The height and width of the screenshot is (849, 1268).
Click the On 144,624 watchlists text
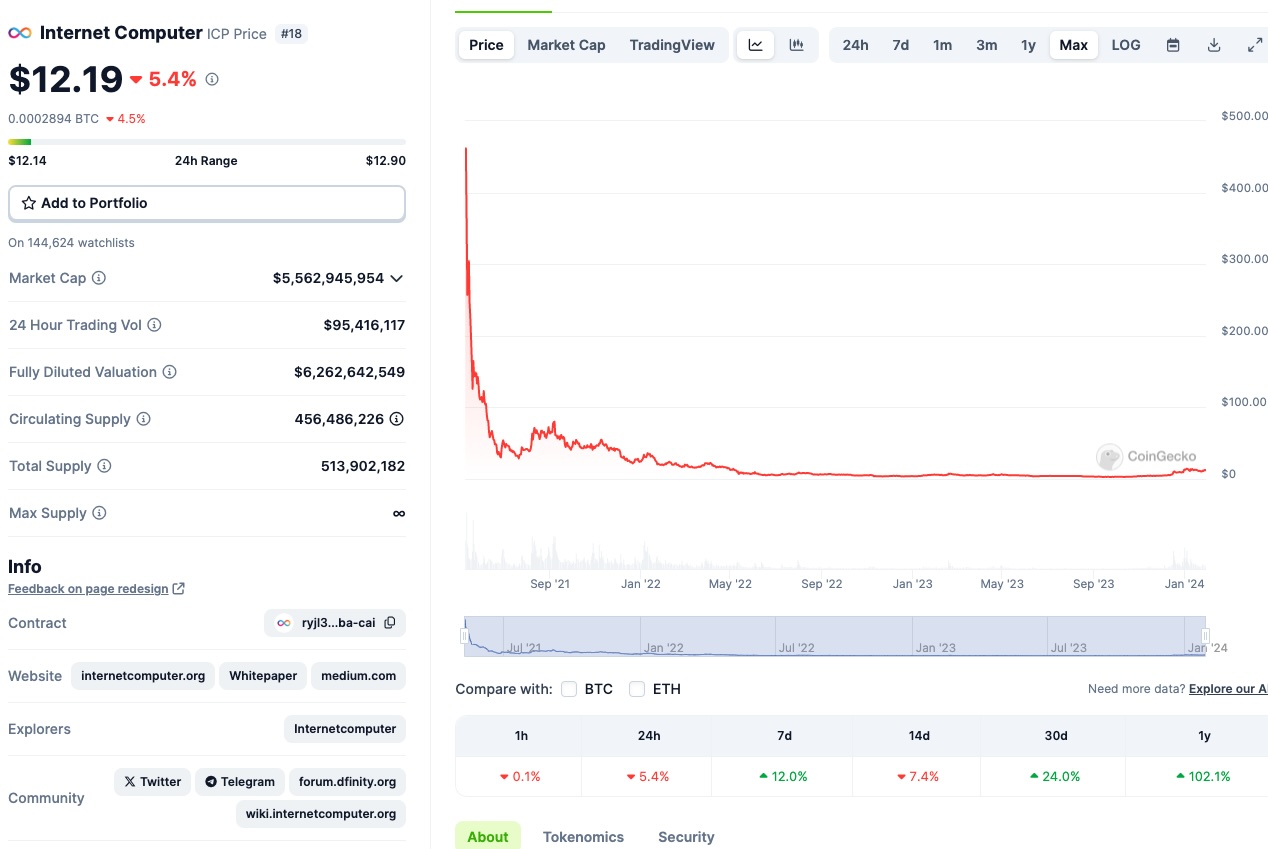(x=71, y=243)
